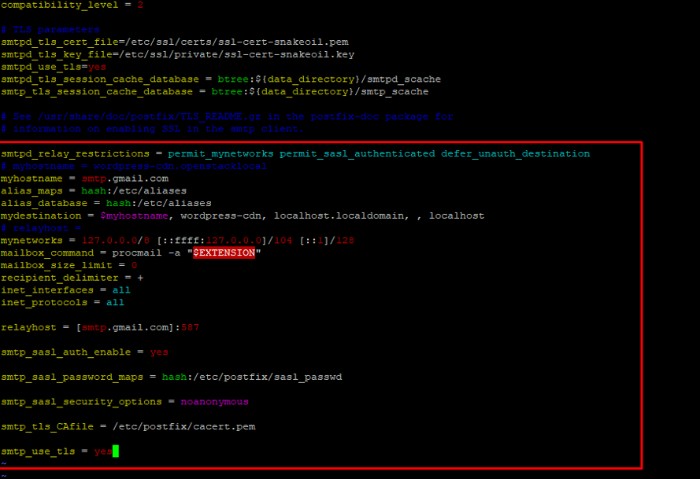700x479 pixels.
Task: Click the green text cursor block
Action: (116, 451)
